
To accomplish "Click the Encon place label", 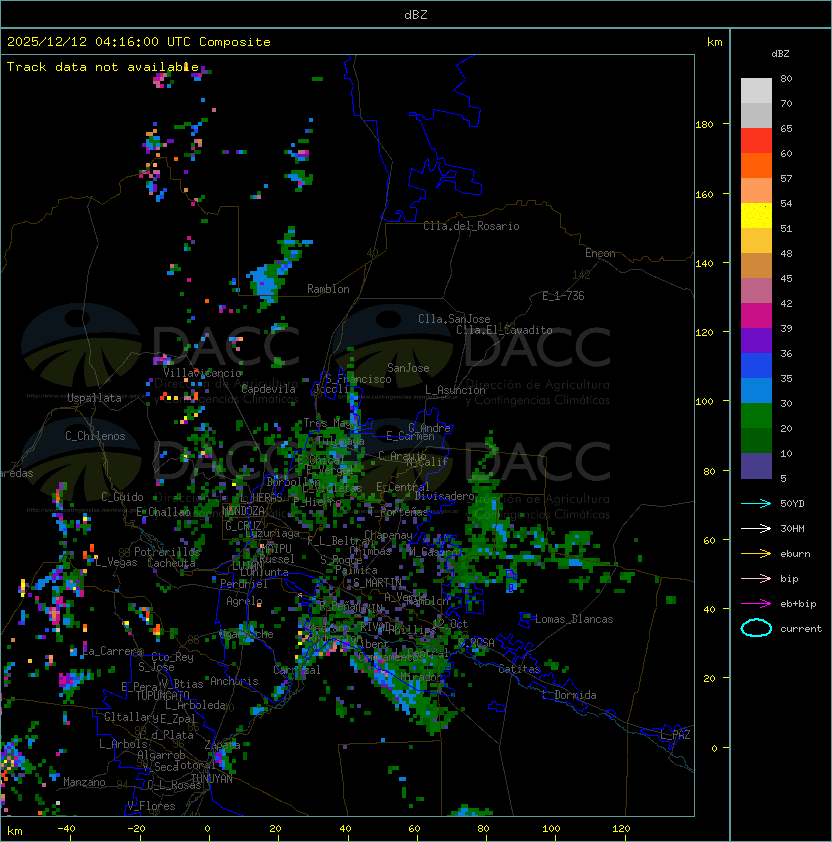I will point(600,253).
